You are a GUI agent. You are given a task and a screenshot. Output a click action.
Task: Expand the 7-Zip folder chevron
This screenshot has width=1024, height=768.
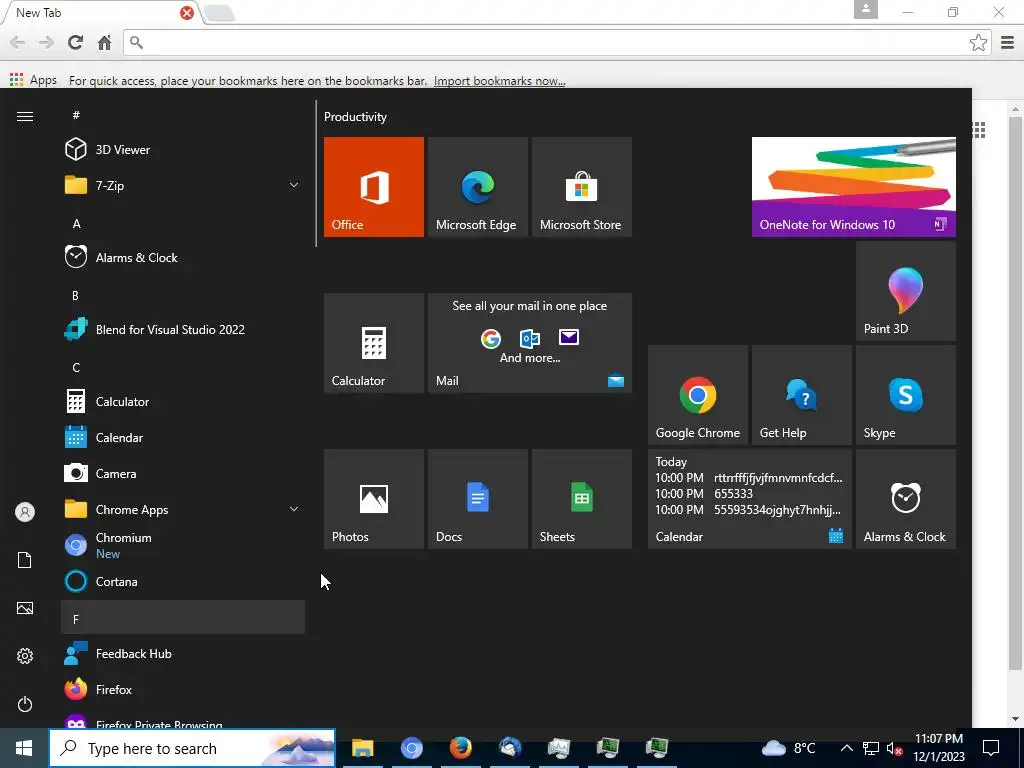pyautogui.click(x=294, y=185)
